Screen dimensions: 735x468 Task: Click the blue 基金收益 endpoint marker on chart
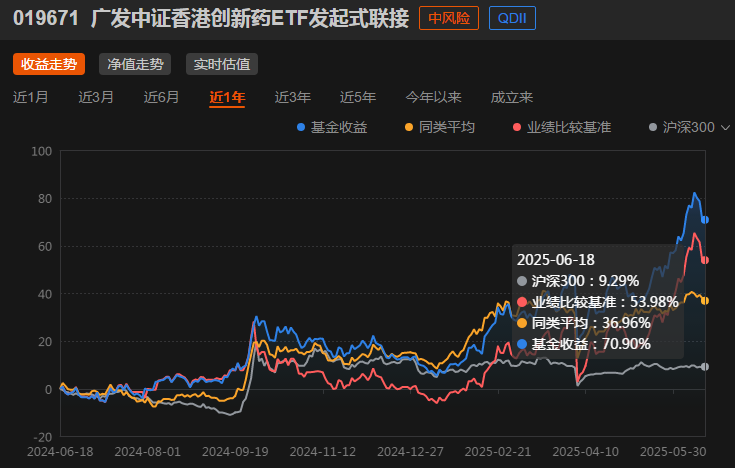click(x=705, y=220)
